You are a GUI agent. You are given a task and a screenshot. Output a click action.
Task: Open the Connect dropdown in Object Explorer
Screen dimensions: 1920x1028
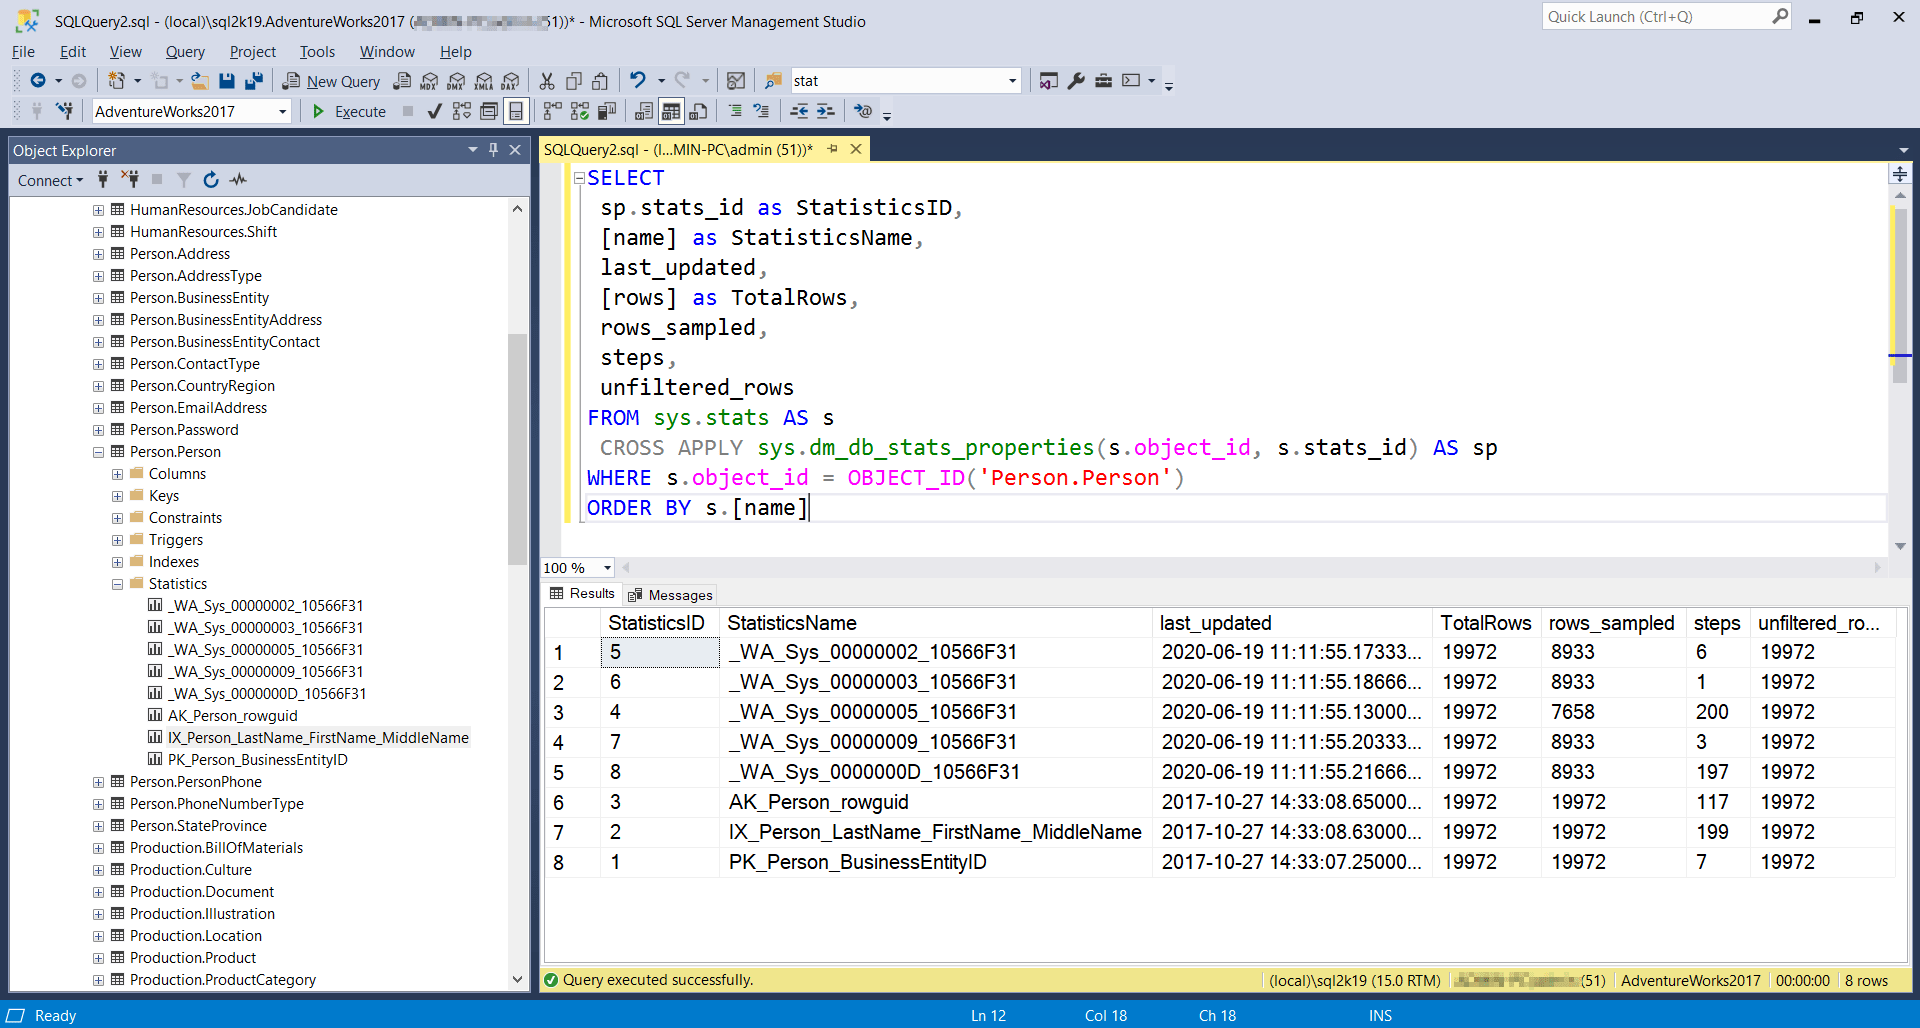pyautogui.click(x=50, y=180)
